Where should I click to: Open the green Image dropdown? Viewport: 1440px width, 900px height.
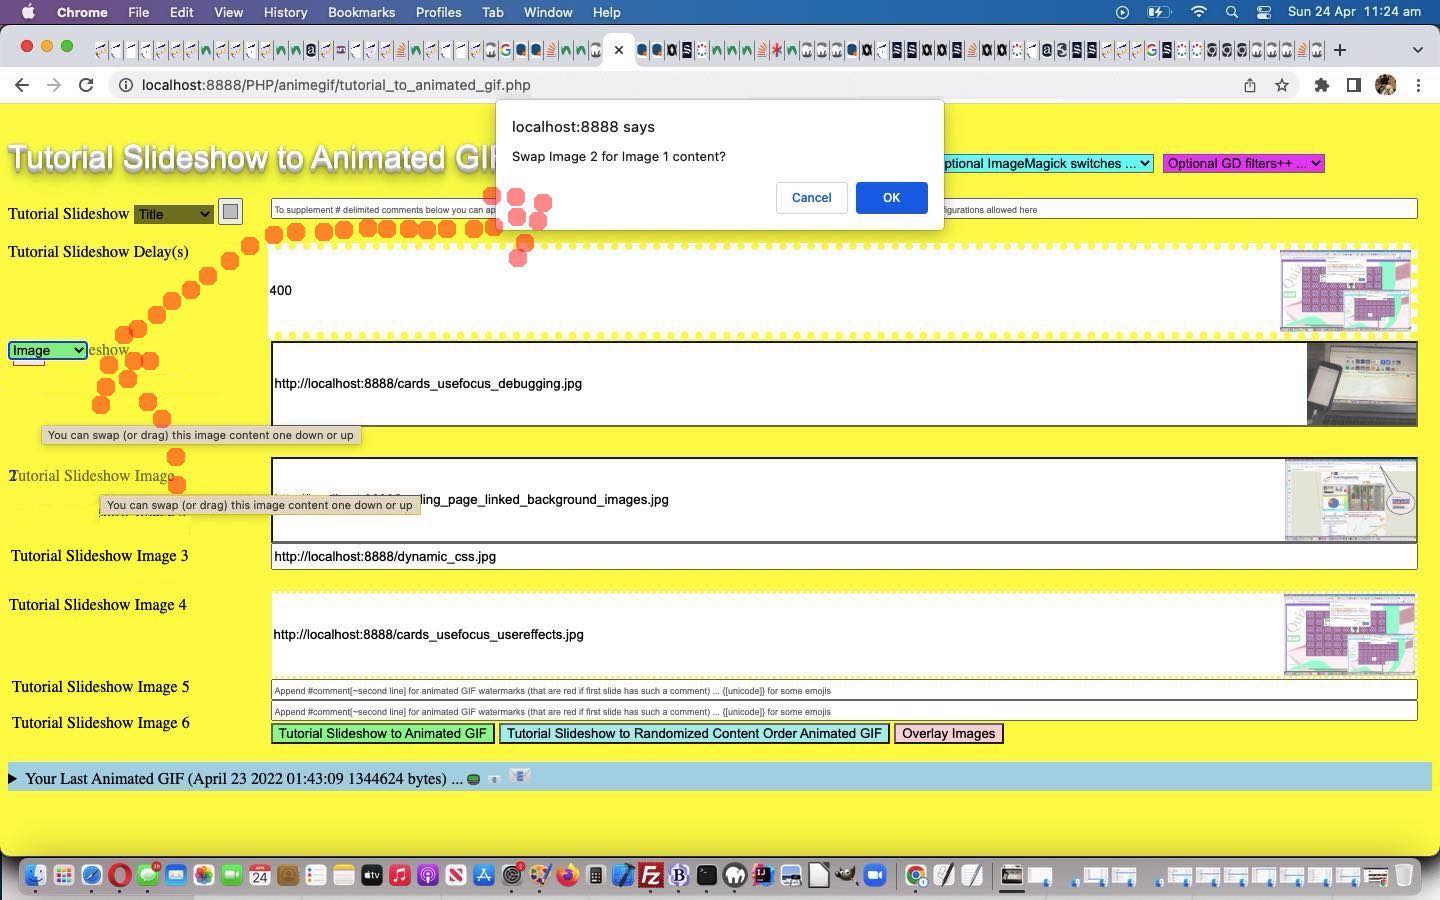[47, 350]
